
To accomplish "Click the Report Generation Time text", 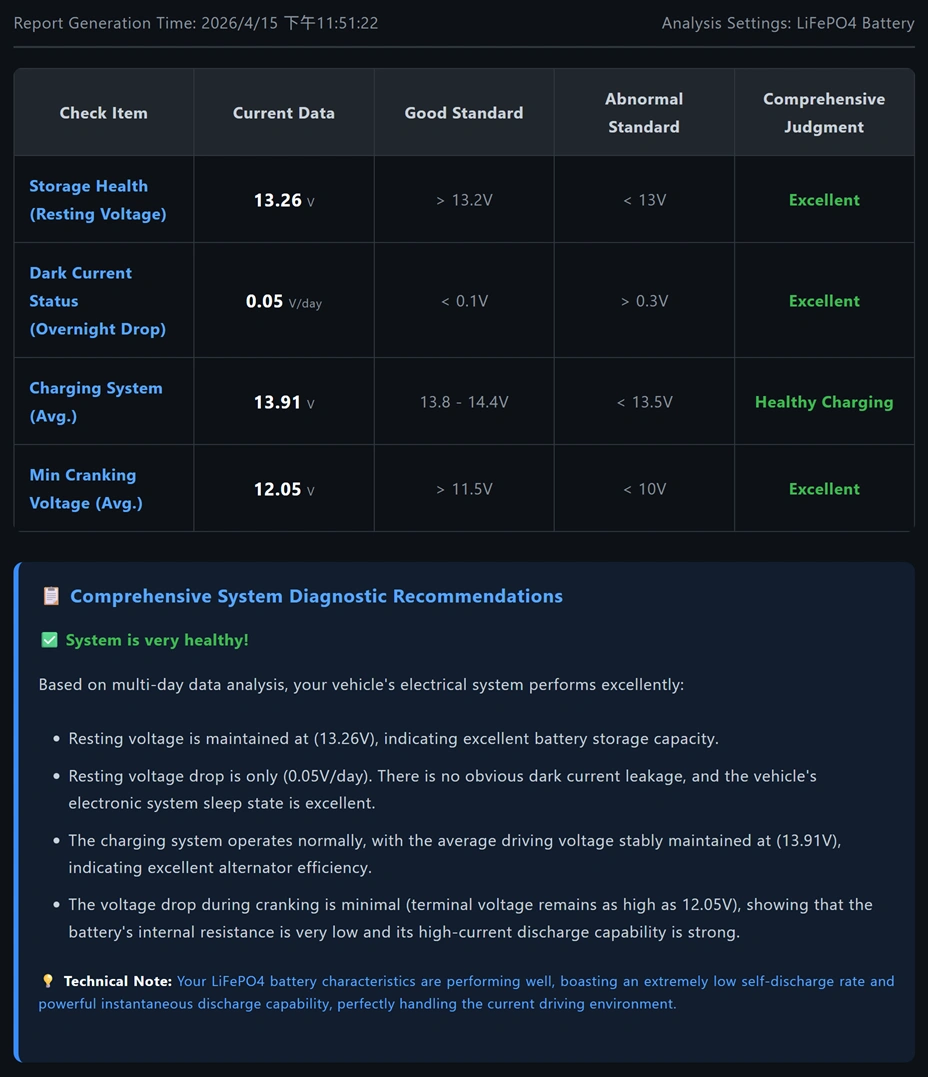I will pyautogui.click(x=196, y=23).
